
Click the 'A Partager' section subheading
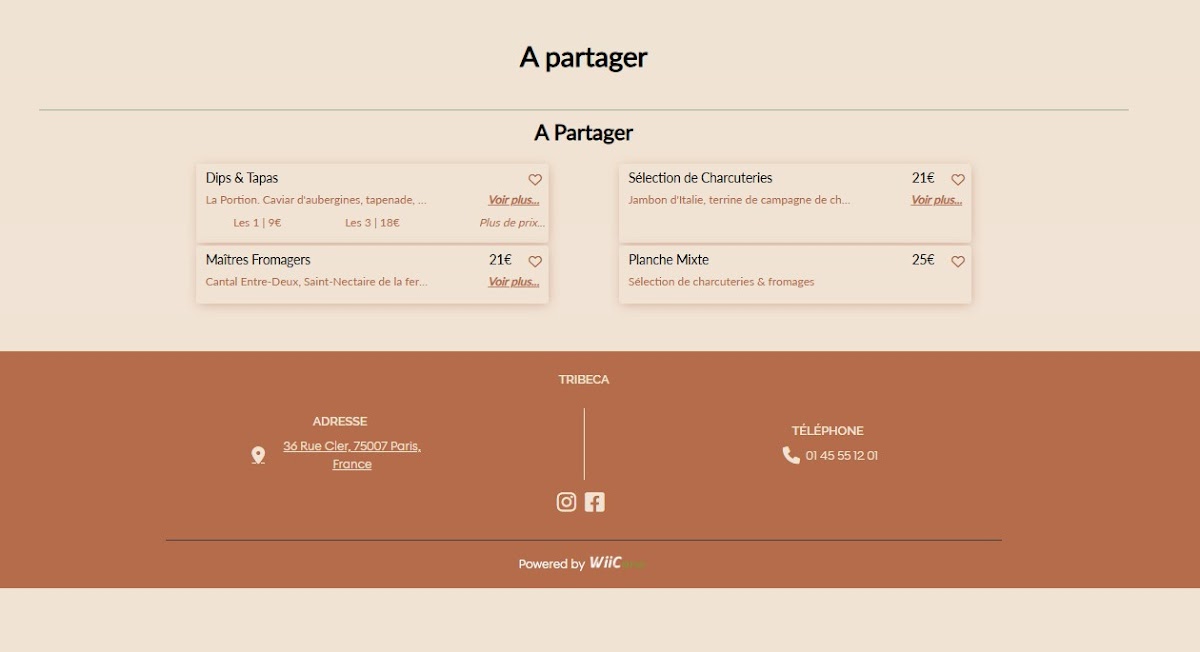click(583, 133)
